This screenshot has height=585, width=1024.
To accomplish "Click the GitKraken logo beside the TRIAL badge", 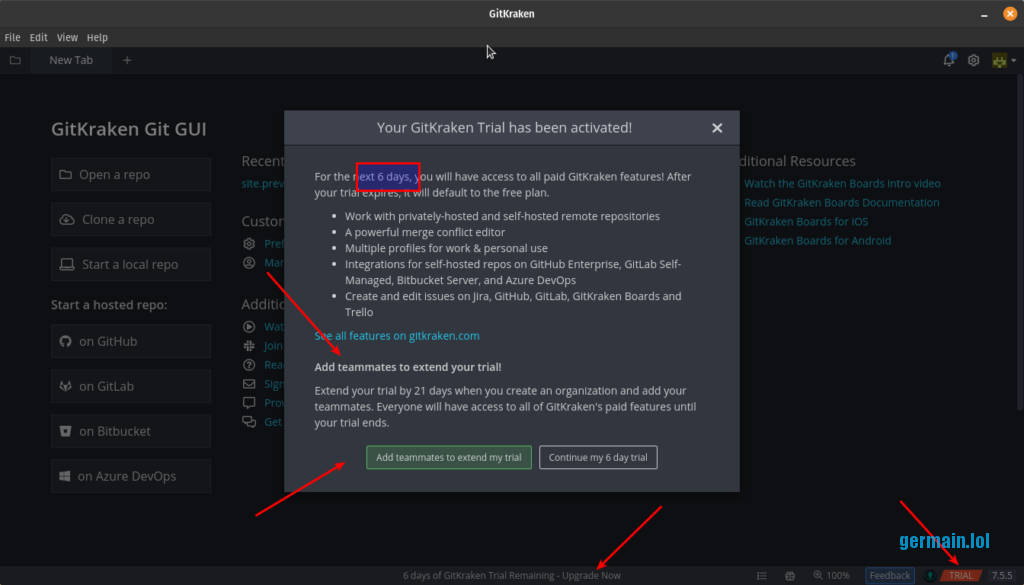I will 930,575.
